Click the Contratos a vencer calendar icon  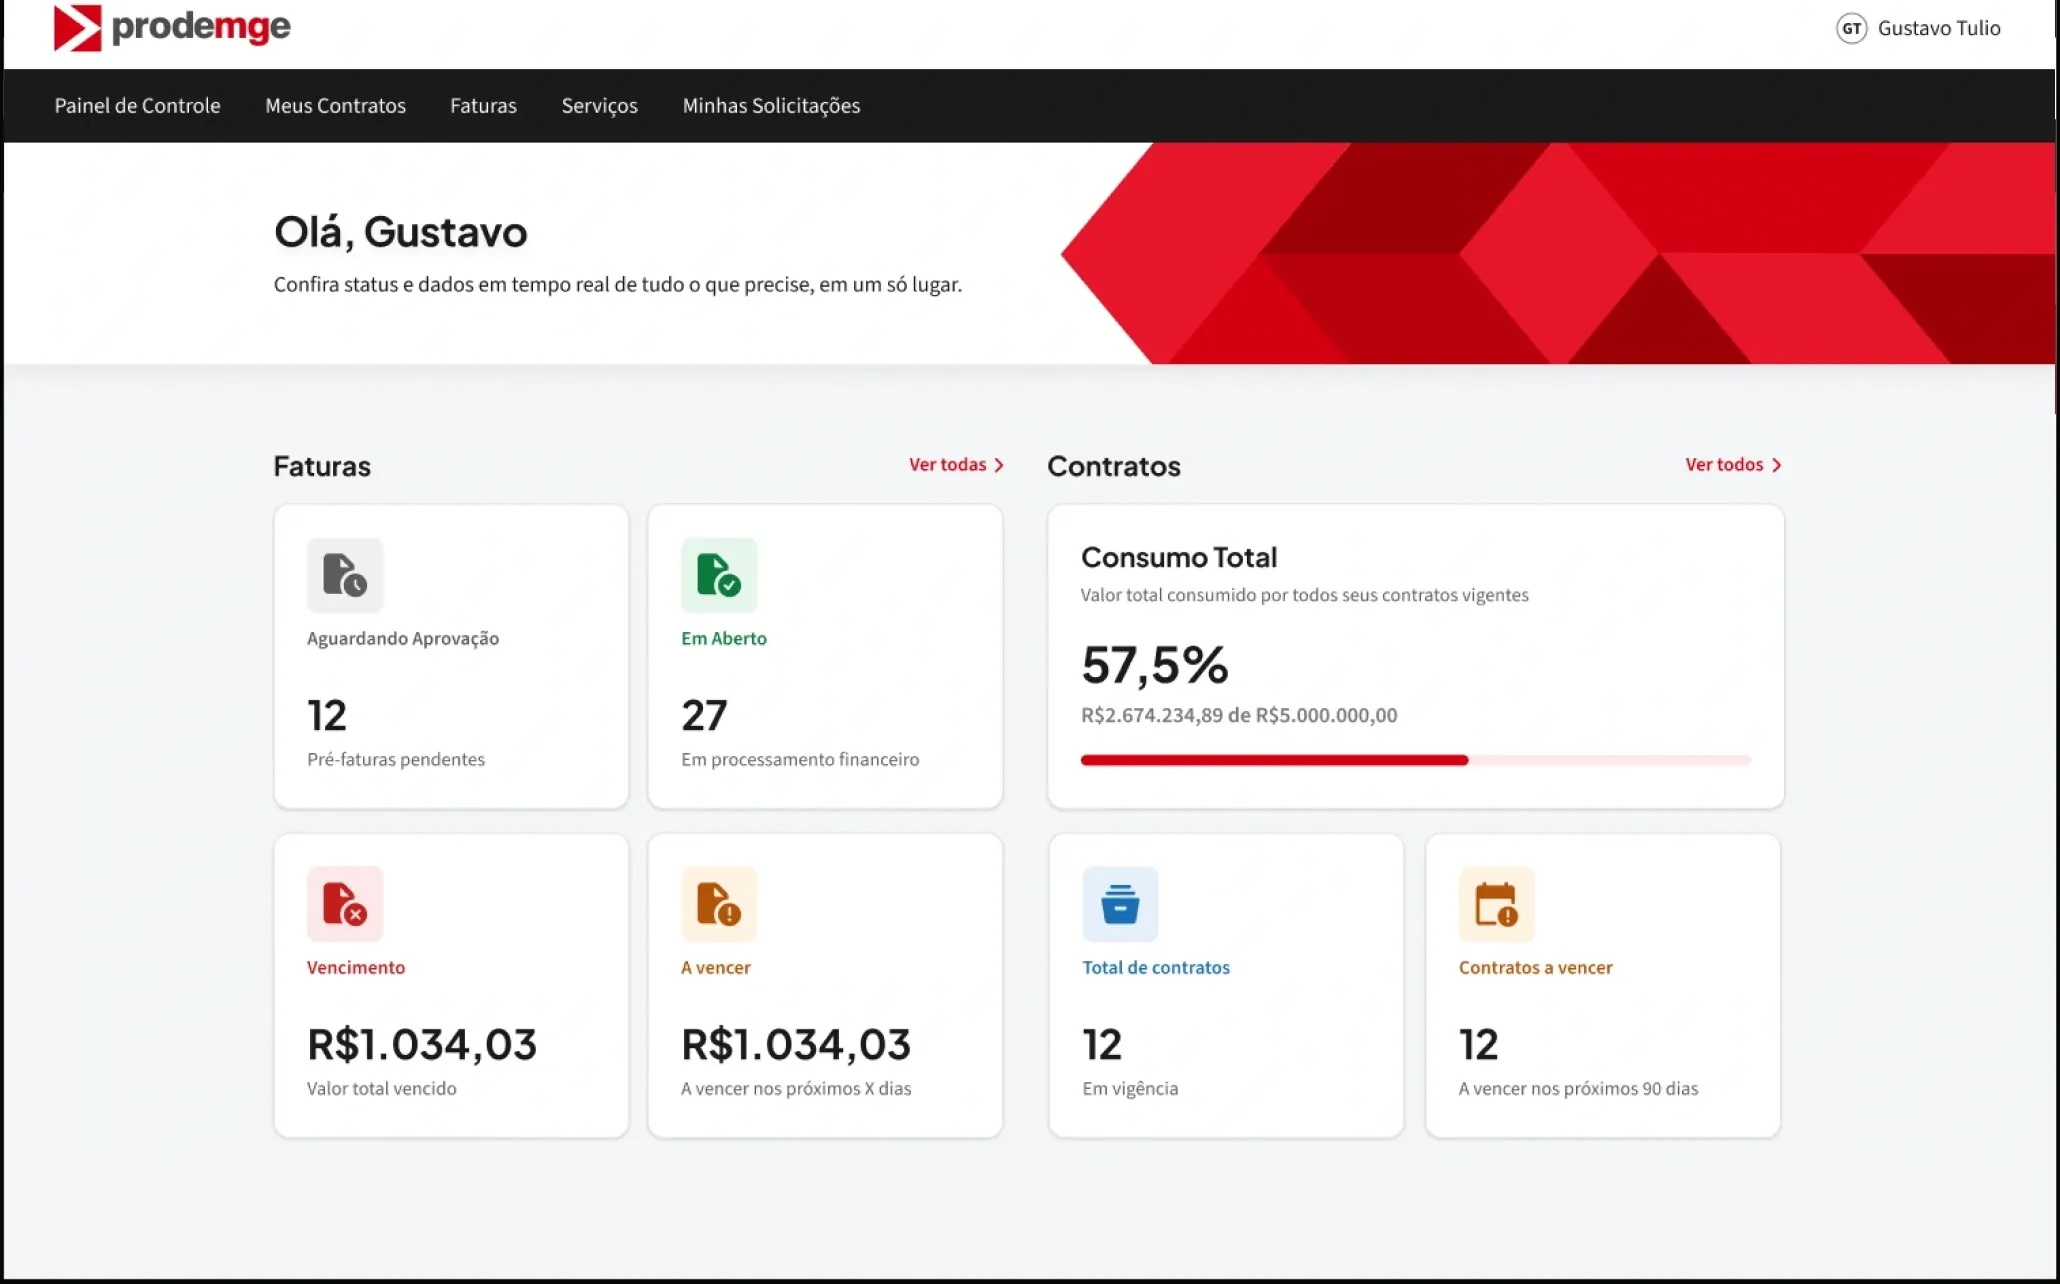pyautogui.click(x=1496, y=904)
